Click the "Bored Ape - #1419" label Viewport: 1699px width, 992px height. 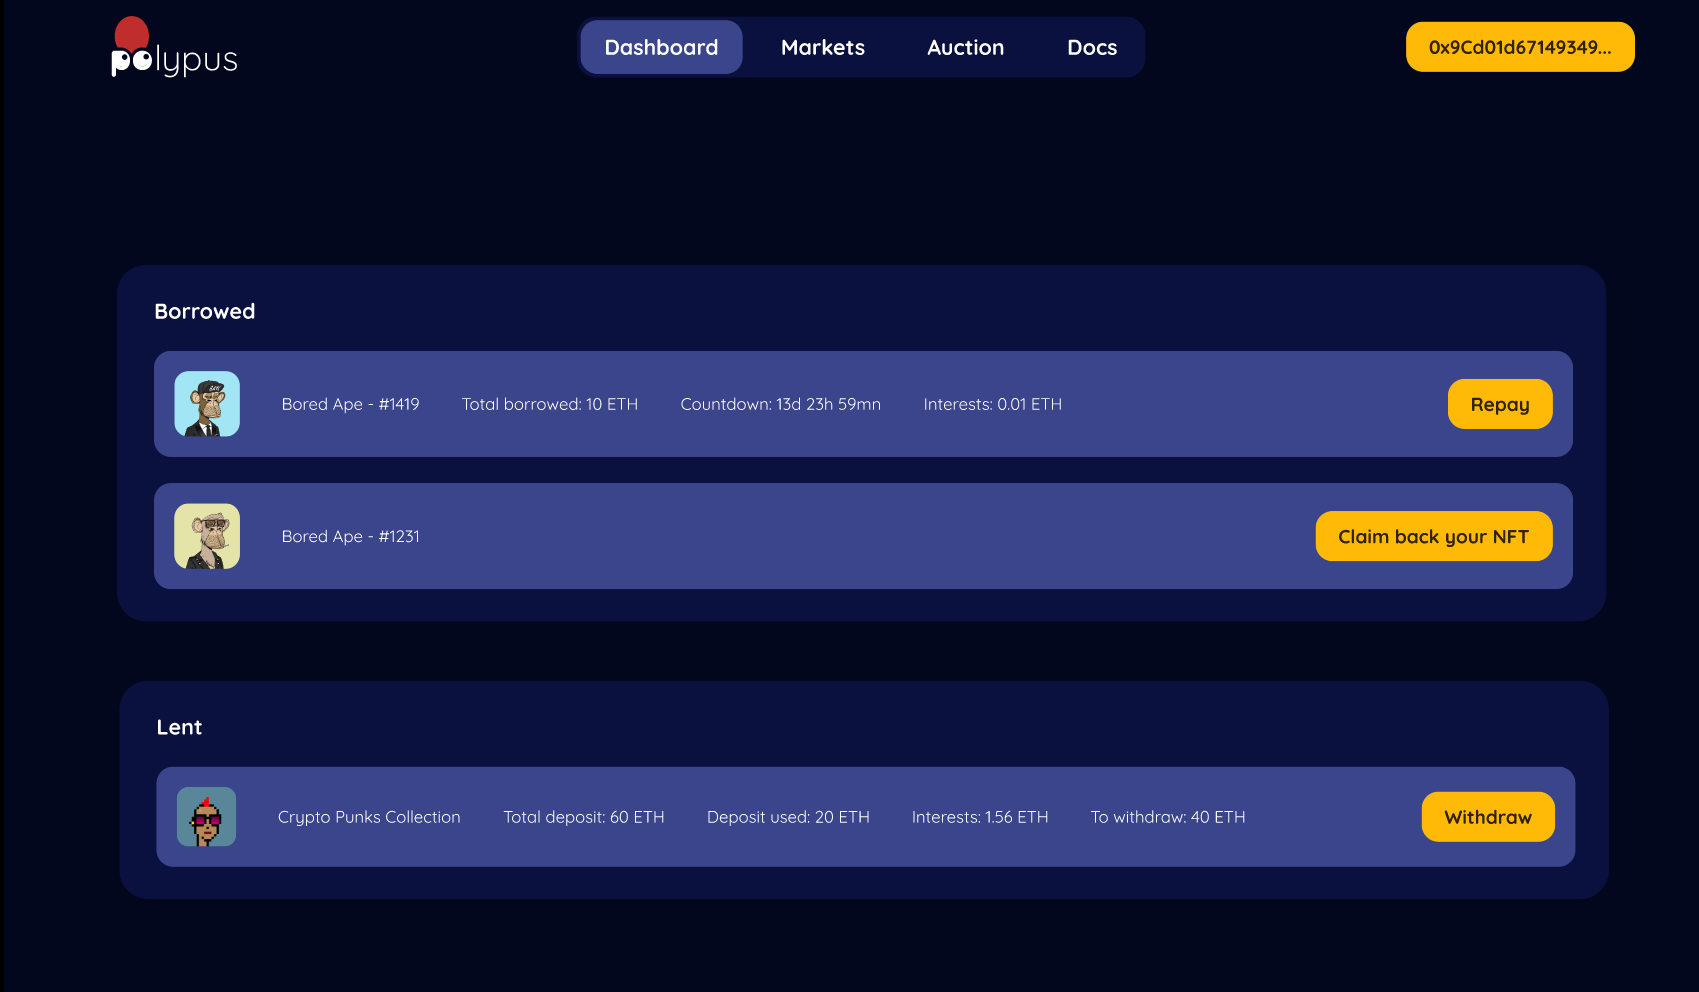click(350, 404)
